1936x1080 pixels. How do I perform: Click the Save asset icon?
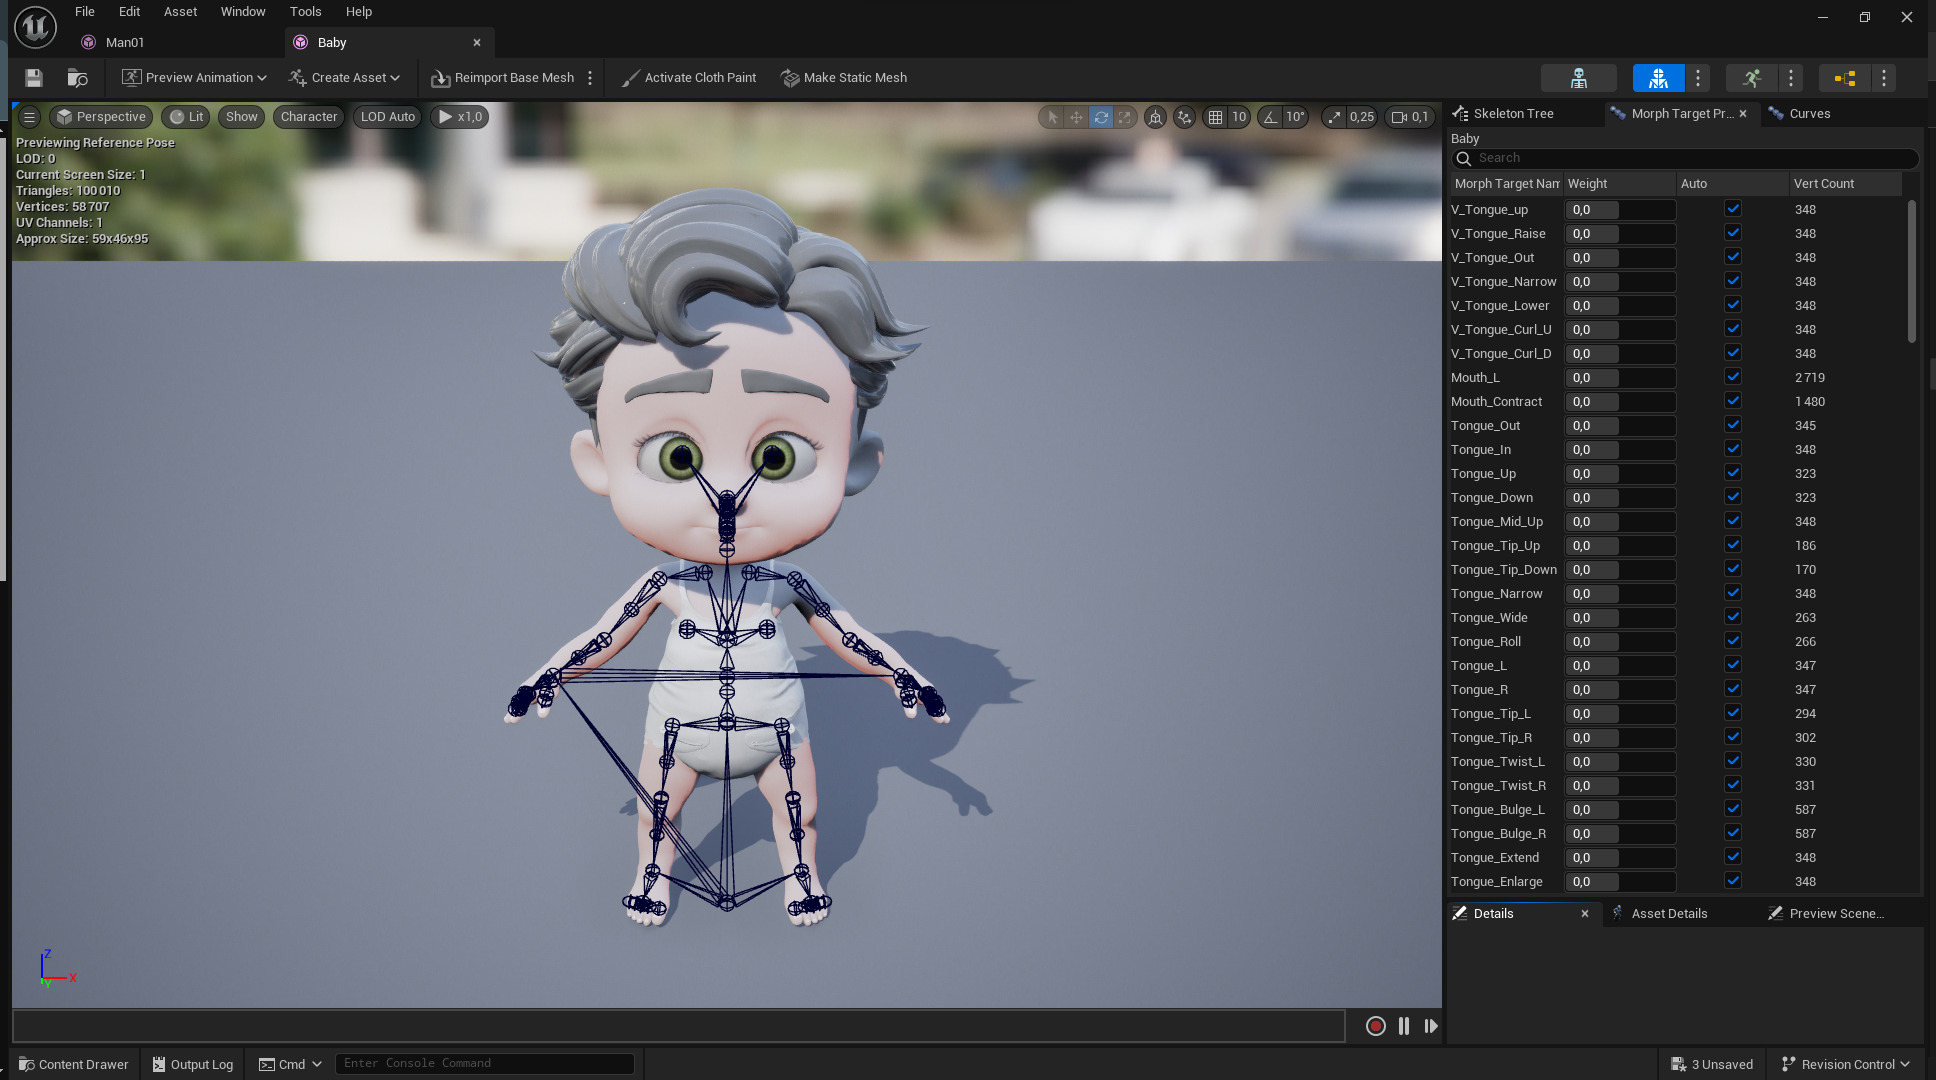34,78
